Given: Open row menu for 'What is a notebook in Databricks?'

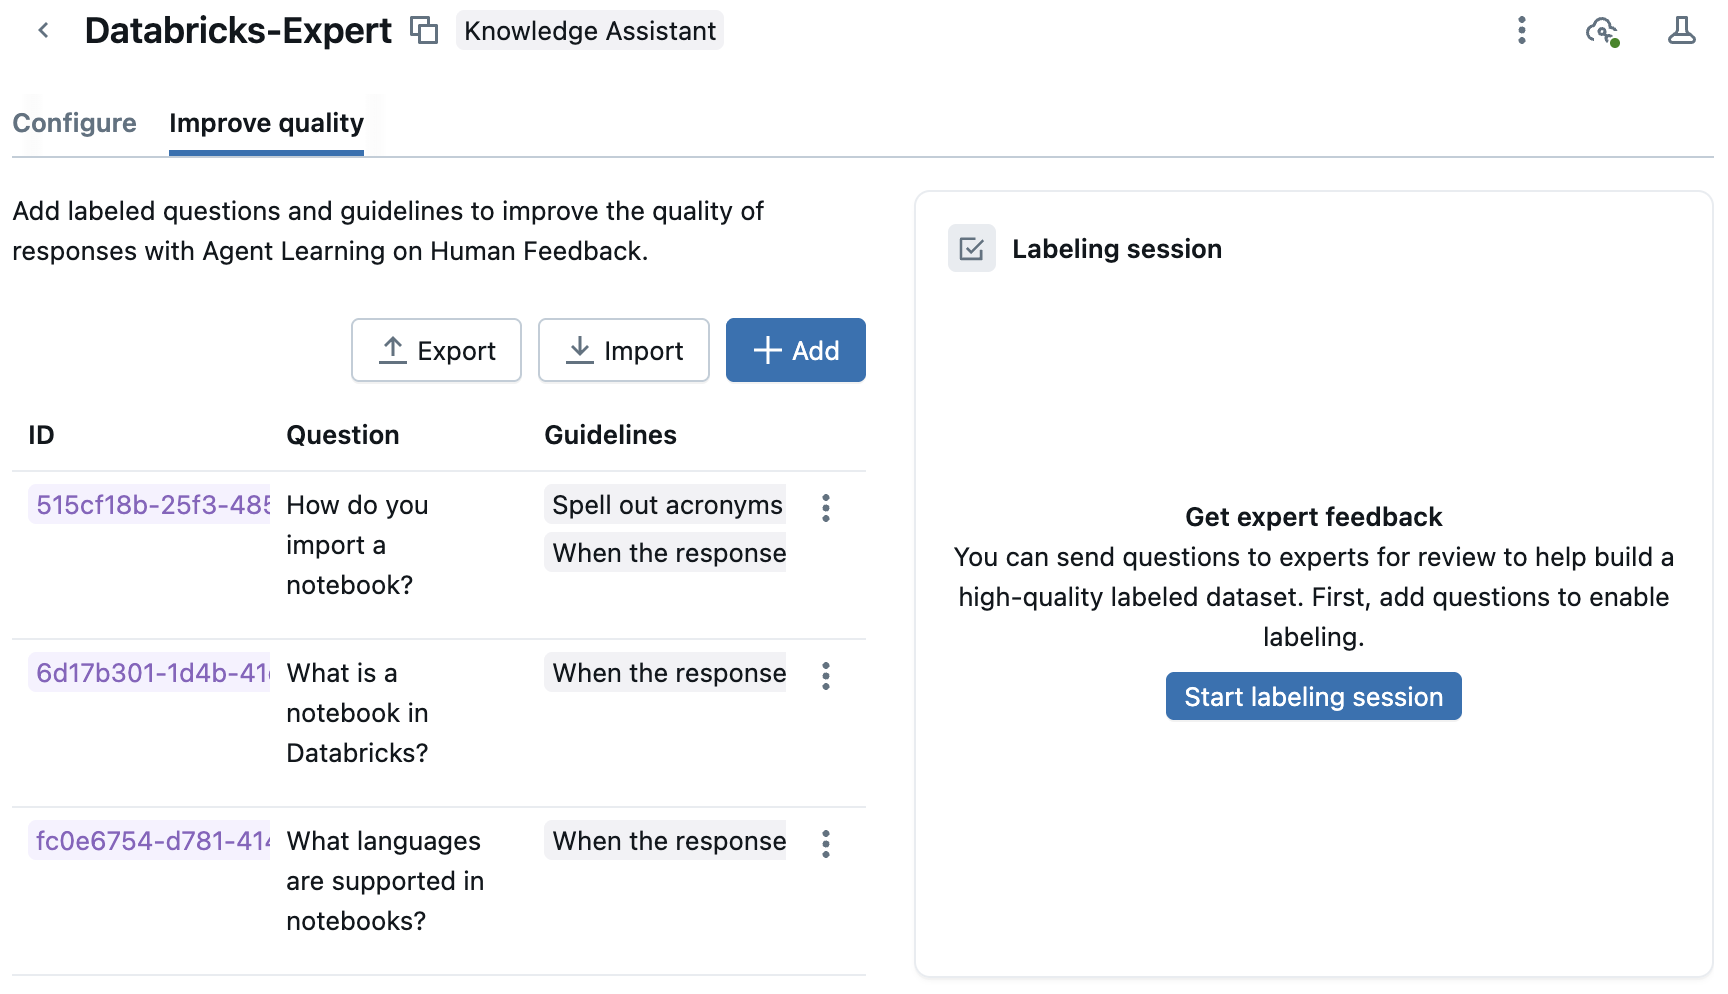Looking at the screenshot, I should click(826, 677).
